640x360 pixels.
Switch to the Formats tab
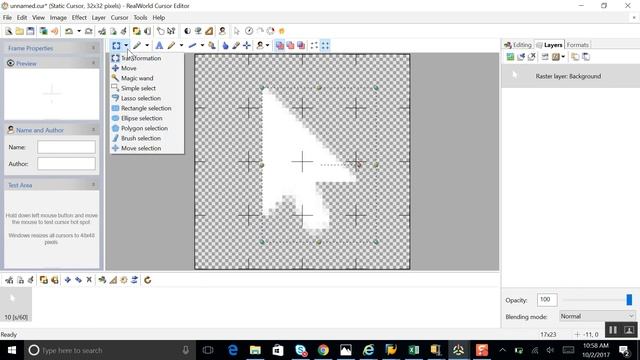point(578,45)
